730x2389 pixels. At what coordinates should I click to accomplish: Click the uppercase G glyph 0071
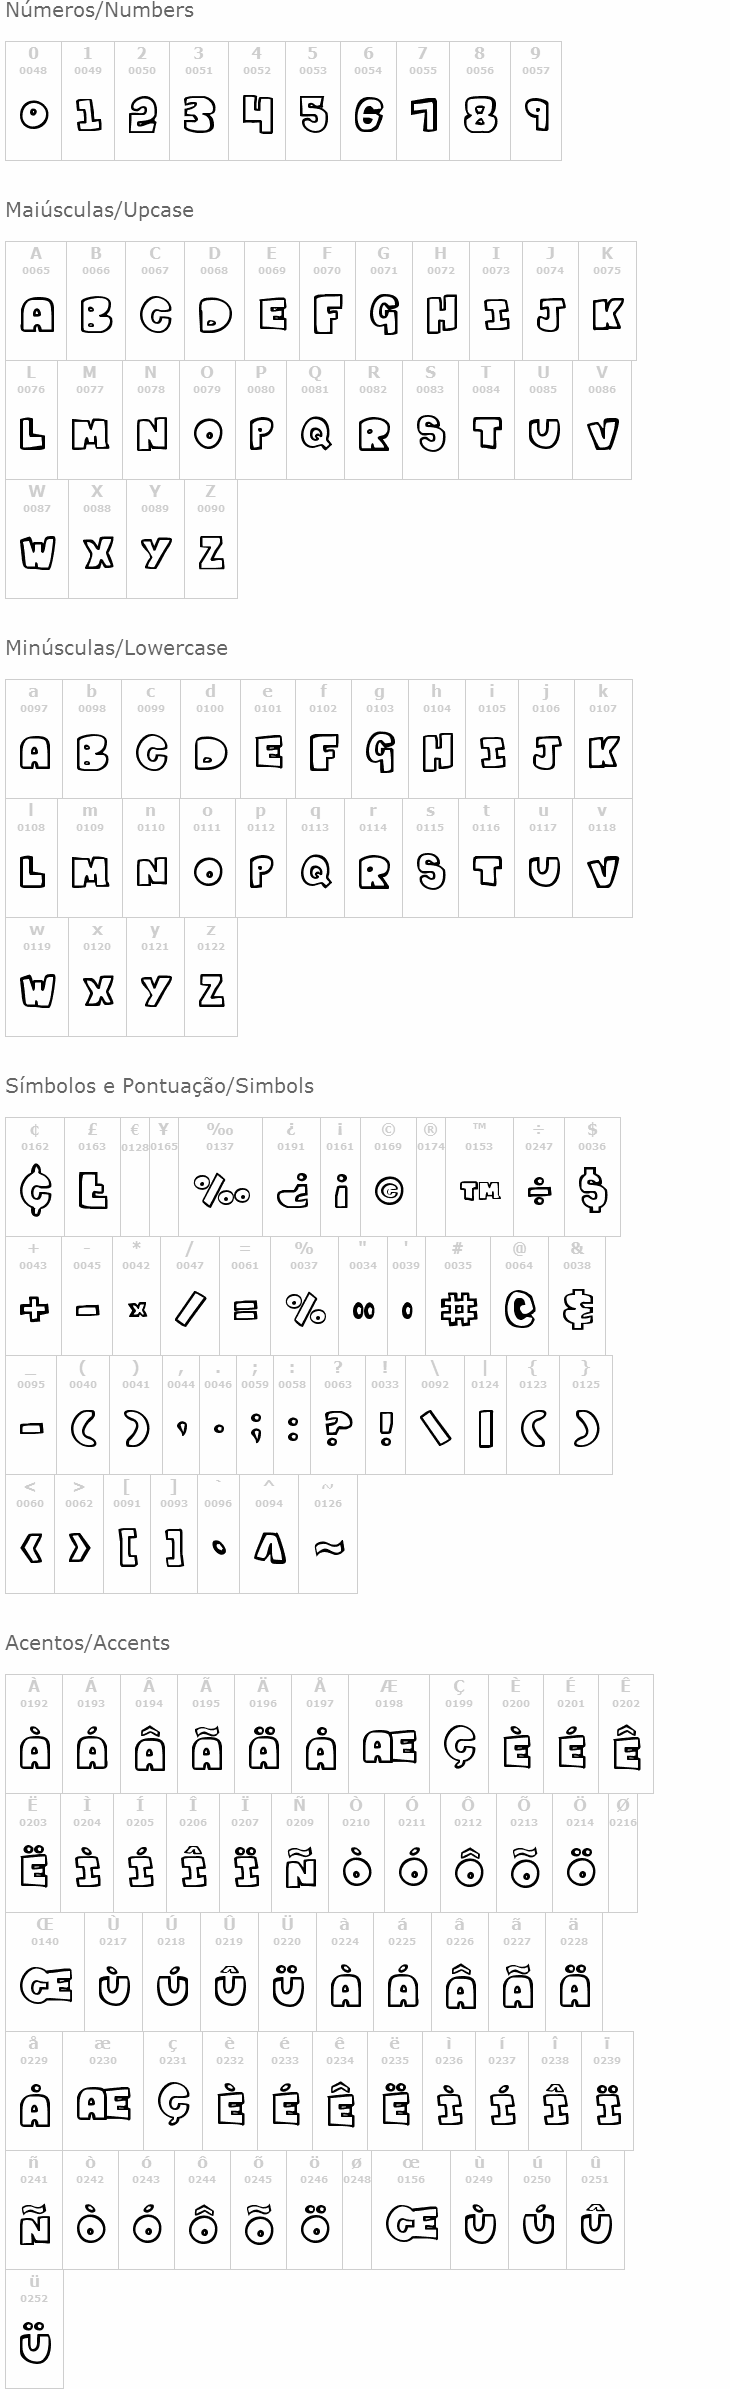(384, 301)
